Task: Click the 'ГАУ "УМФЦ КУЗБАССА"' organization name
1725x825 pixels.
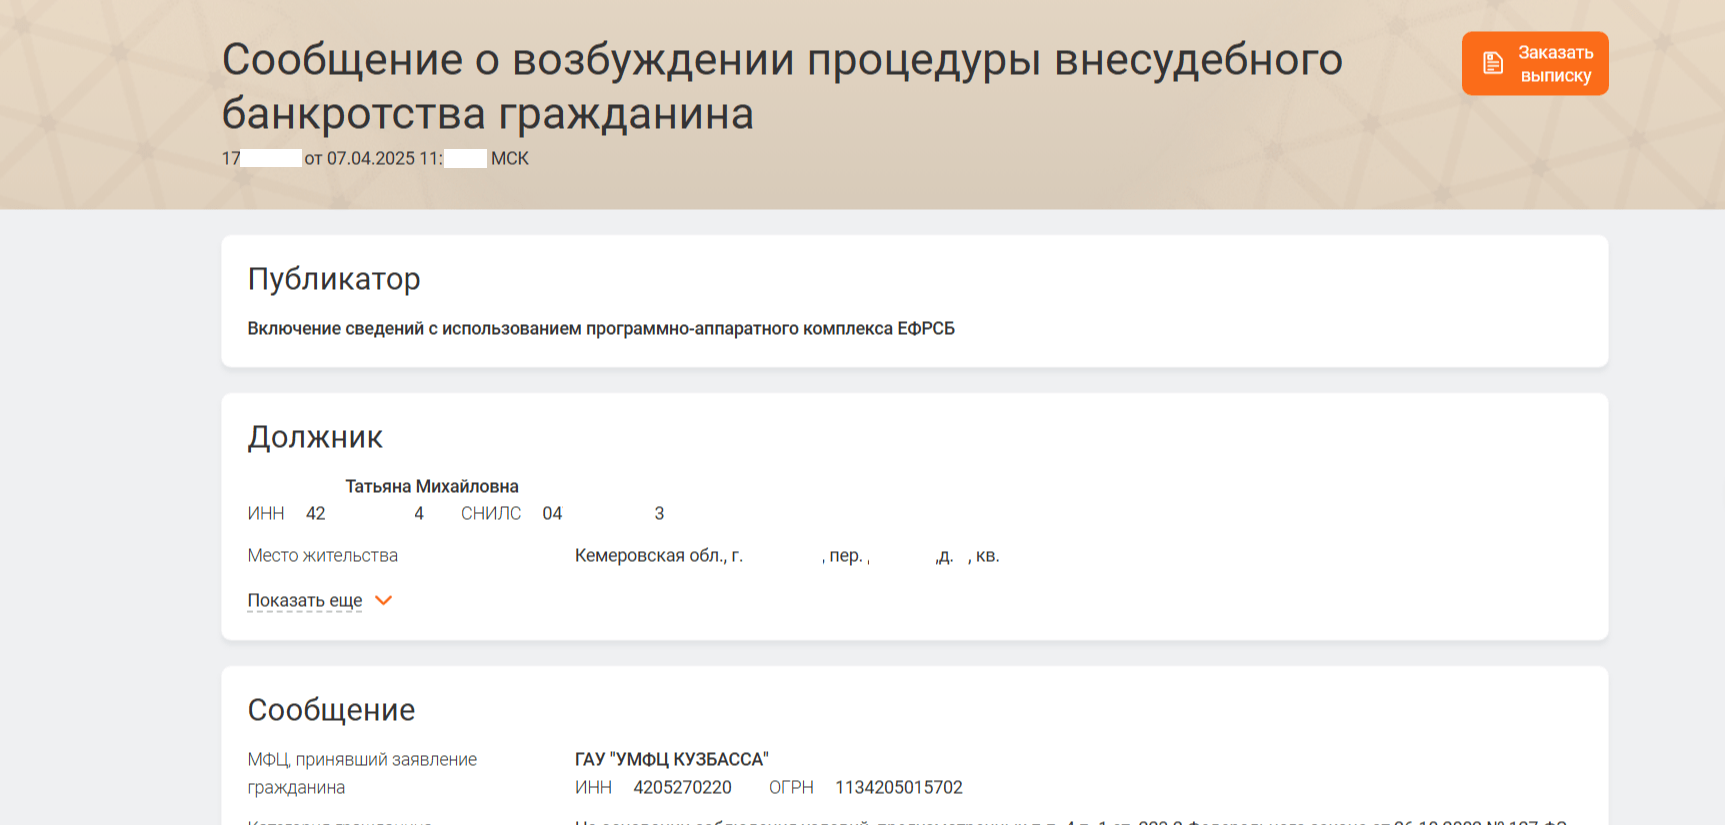Action: pos(672,759)
